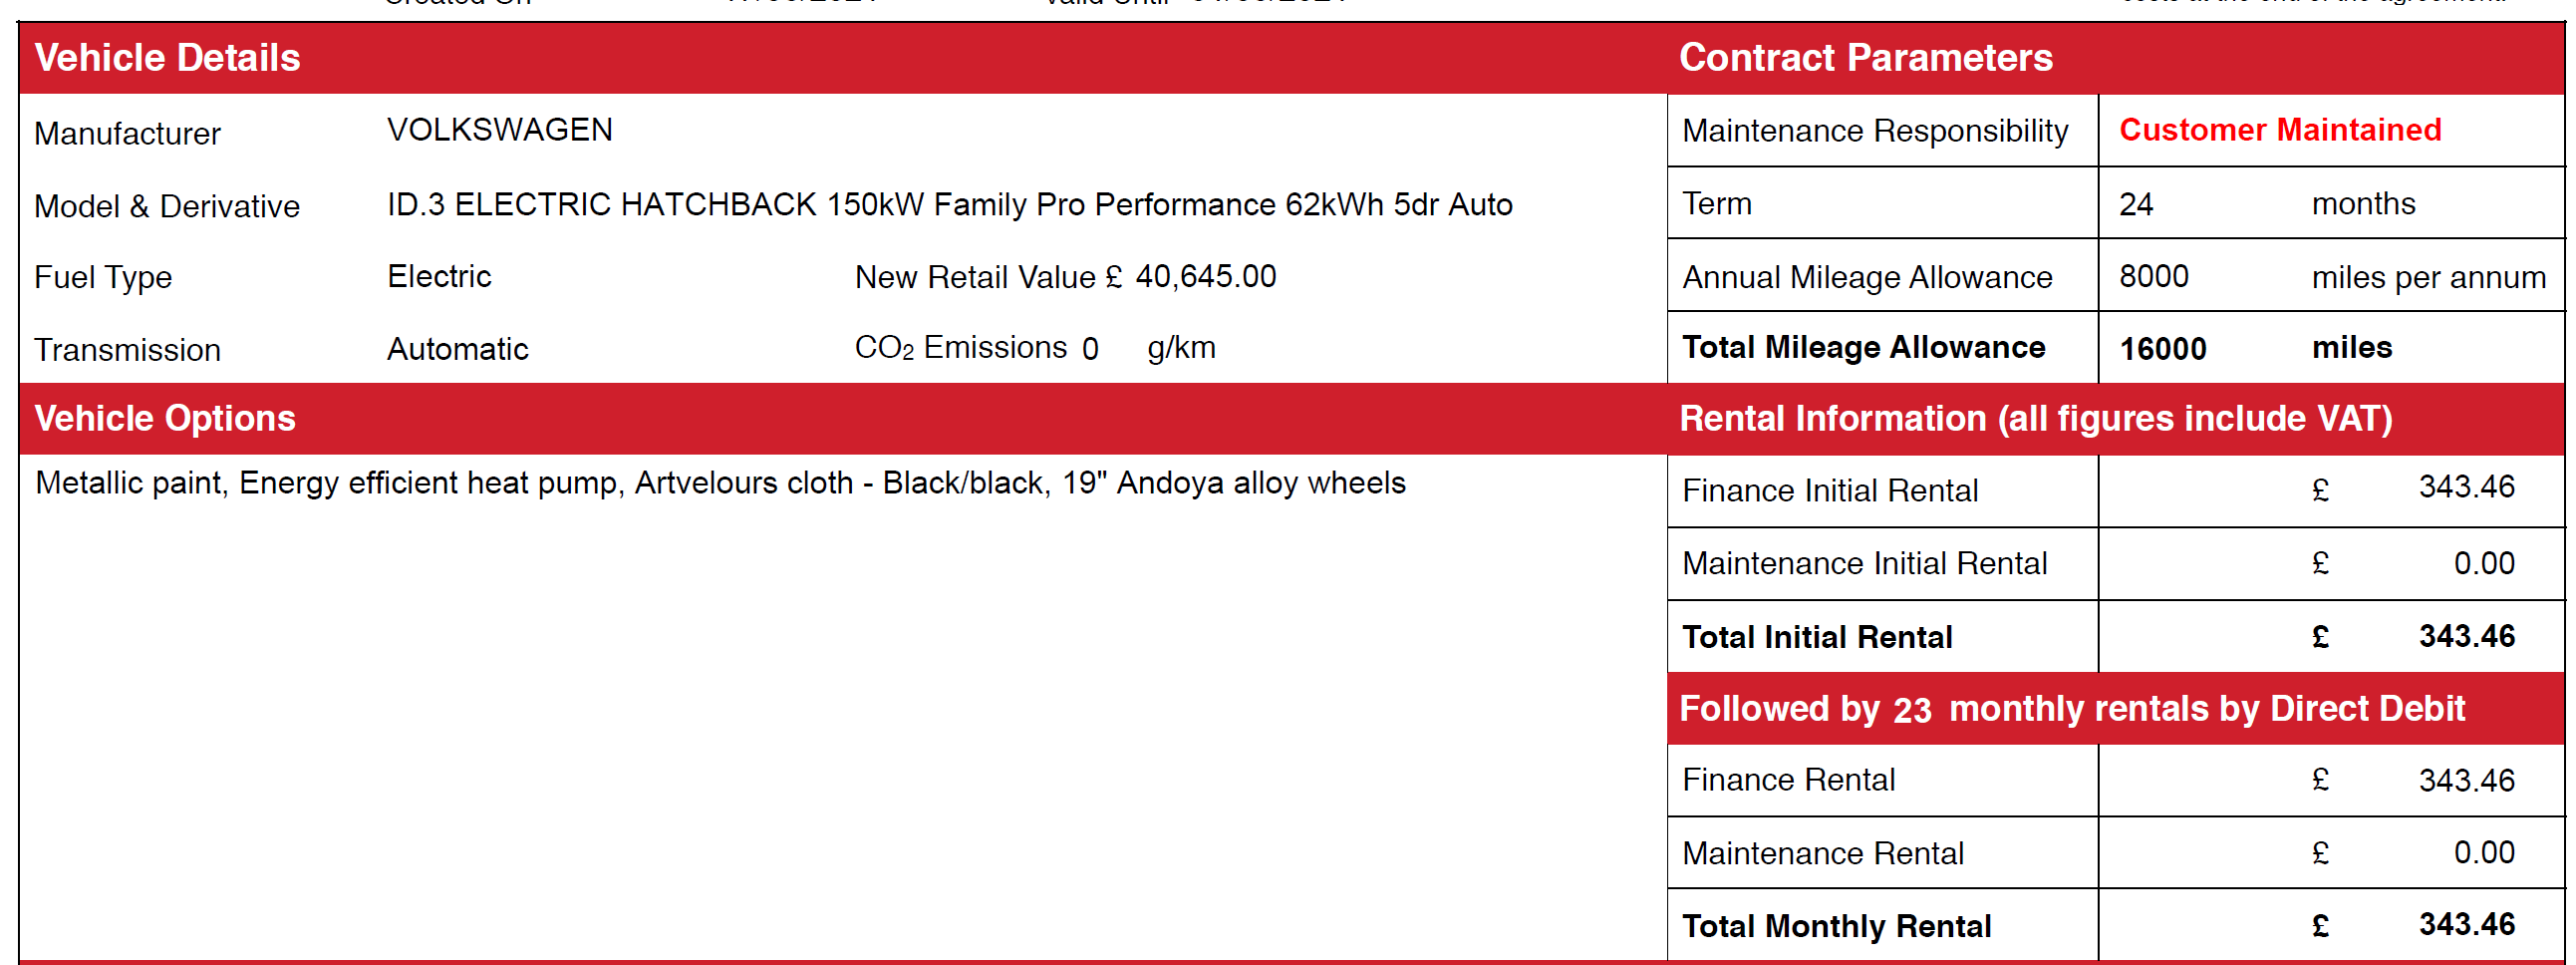Click the Vehicle Options header

[x=165, y=418]
